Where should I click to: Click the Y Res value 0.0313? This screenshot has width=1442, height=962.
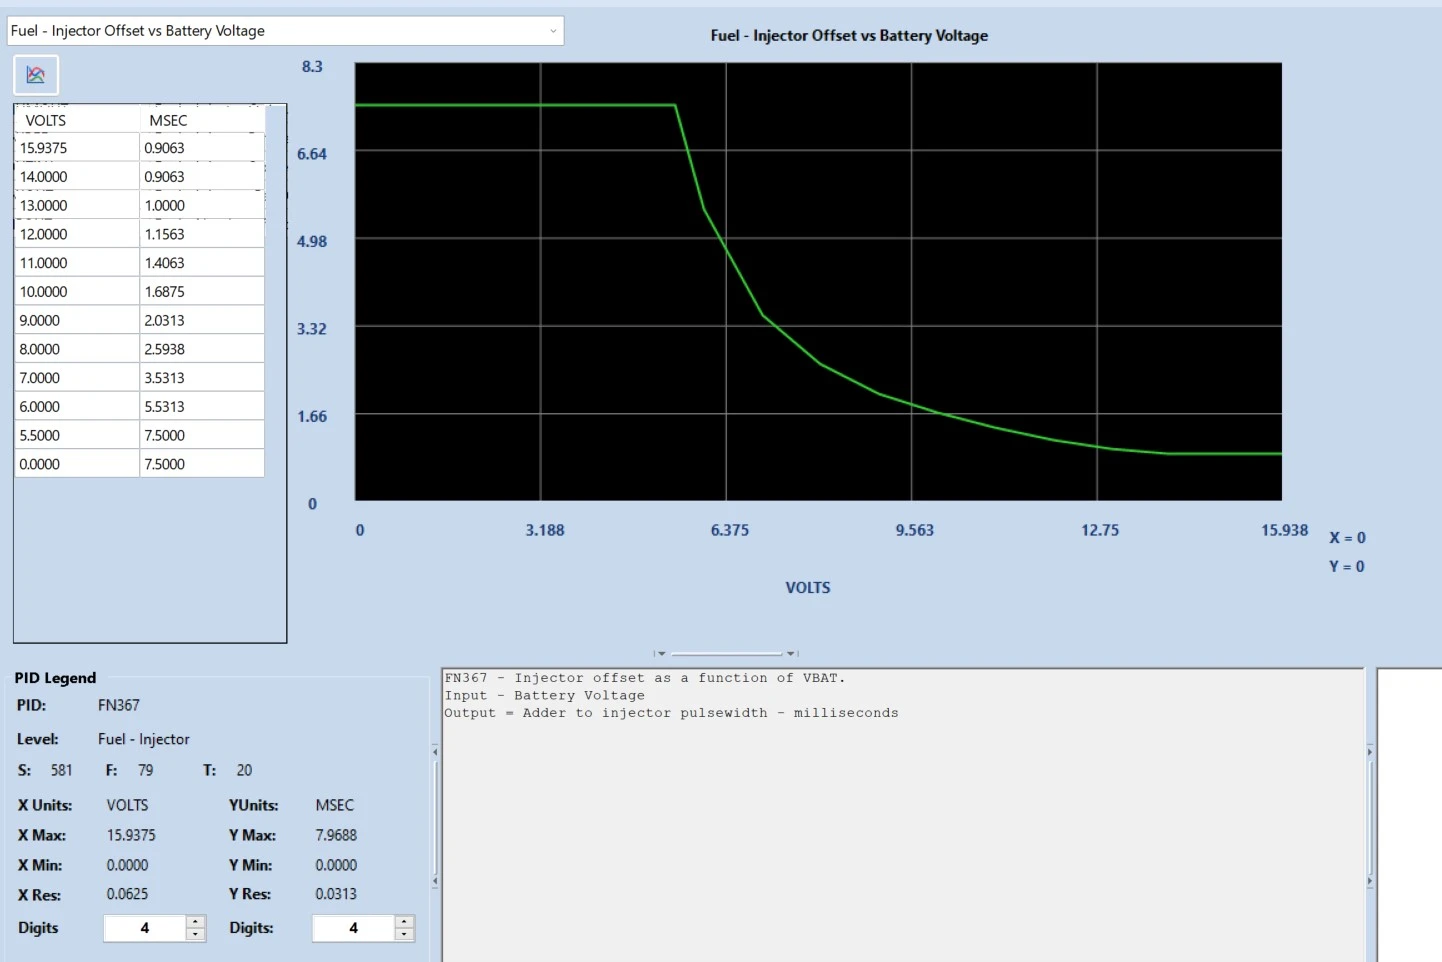[336, 894]
